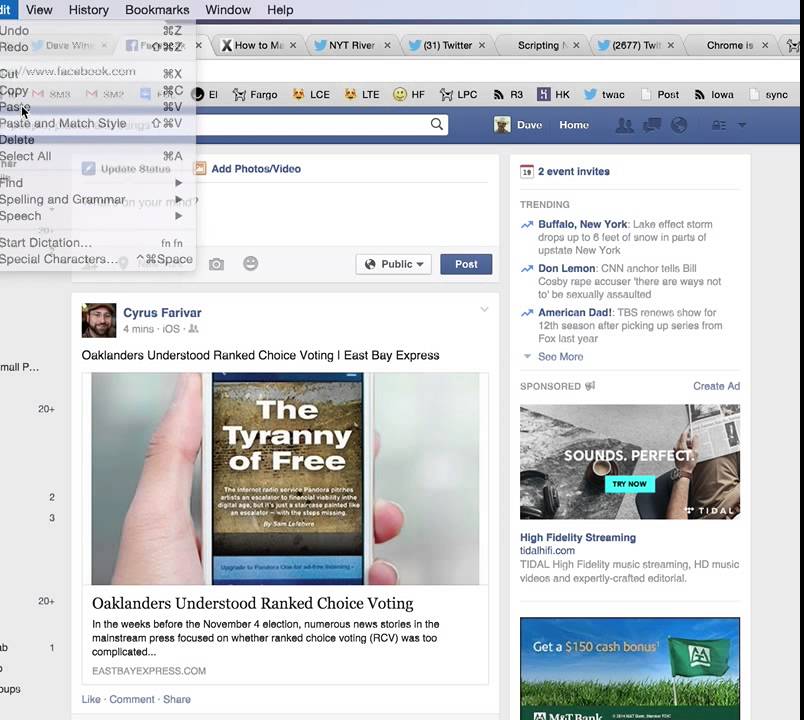The image size is (804, 720).
Task: Open Facebook messages icon
Action: tap(652, 125)
